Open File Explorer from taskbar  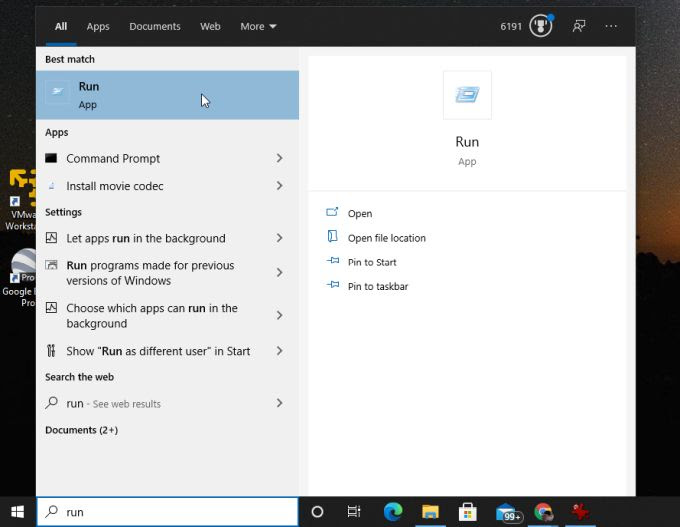pyautogui.click(x=430, y=512)
